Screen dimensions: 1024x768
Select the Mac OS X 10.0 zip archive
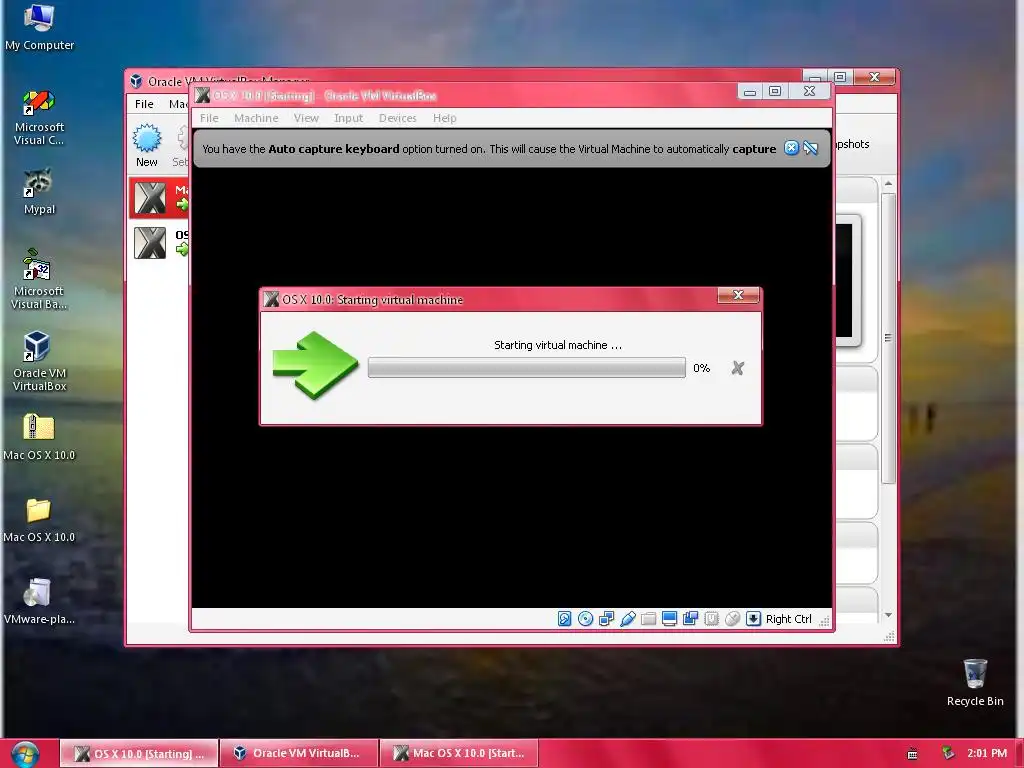(x=39, y=437)
